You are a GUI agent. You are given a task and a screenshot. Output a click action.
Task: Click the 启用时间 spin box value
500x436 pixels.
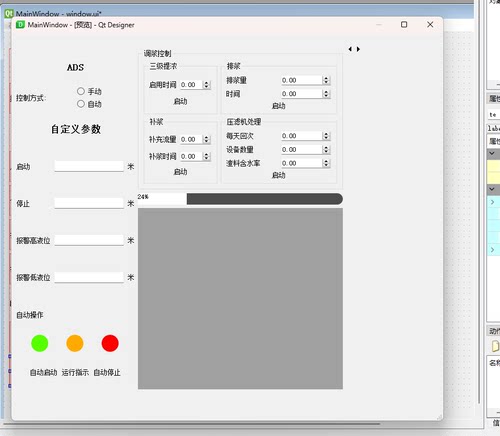pos(191,85)
